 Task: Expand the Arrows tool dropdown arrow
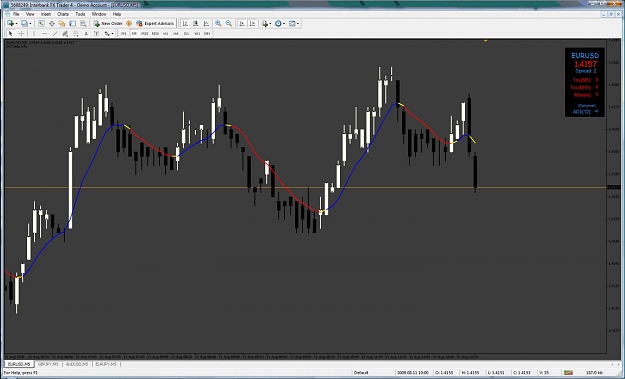pos(113,33)
